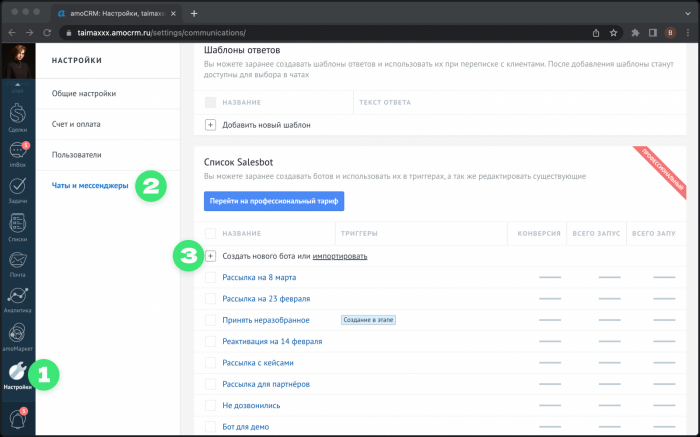700x437 pixels.
Task: Click plus to create new bot
Action: (x=210, y=256)
